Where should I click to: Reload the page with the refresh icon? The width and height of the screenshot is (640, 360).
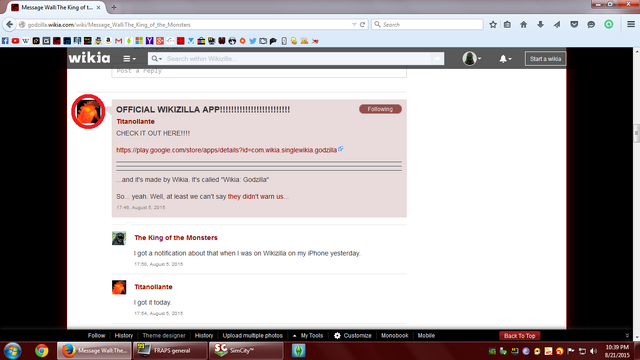[x=362, y=24]
